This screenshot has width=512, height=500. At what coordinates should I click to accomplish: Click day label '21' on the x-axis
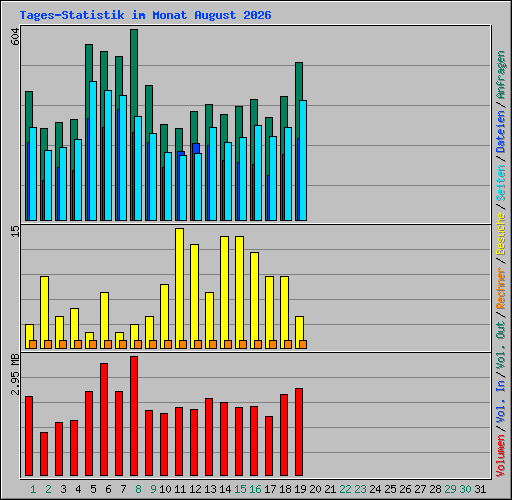pyautogui.click(x=330, y=489)
